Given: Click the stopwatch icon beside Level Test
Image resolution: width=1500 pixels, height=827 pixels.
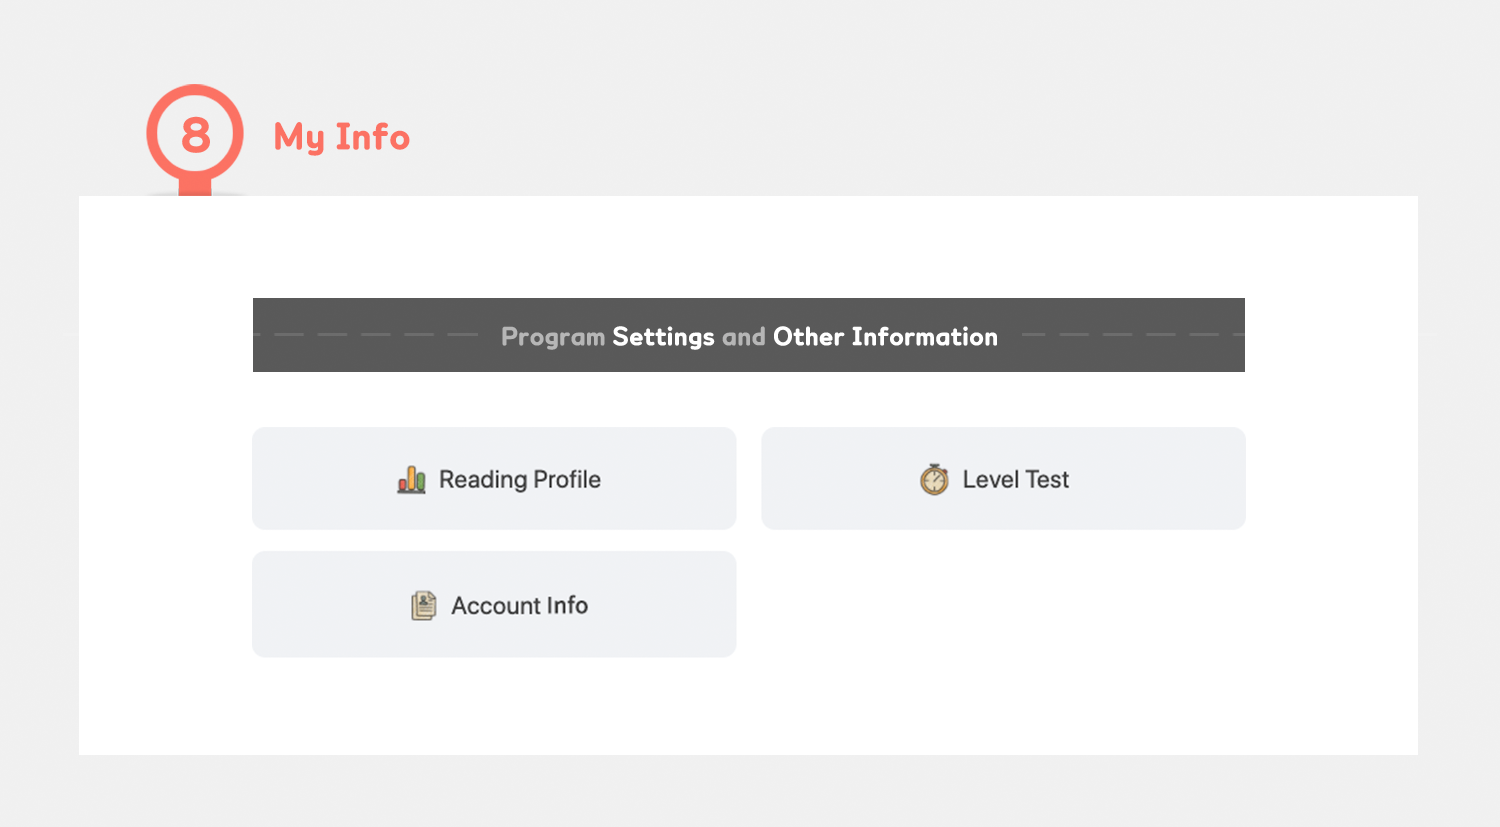Looking at the screenshot, I should (x=934, y=480).
